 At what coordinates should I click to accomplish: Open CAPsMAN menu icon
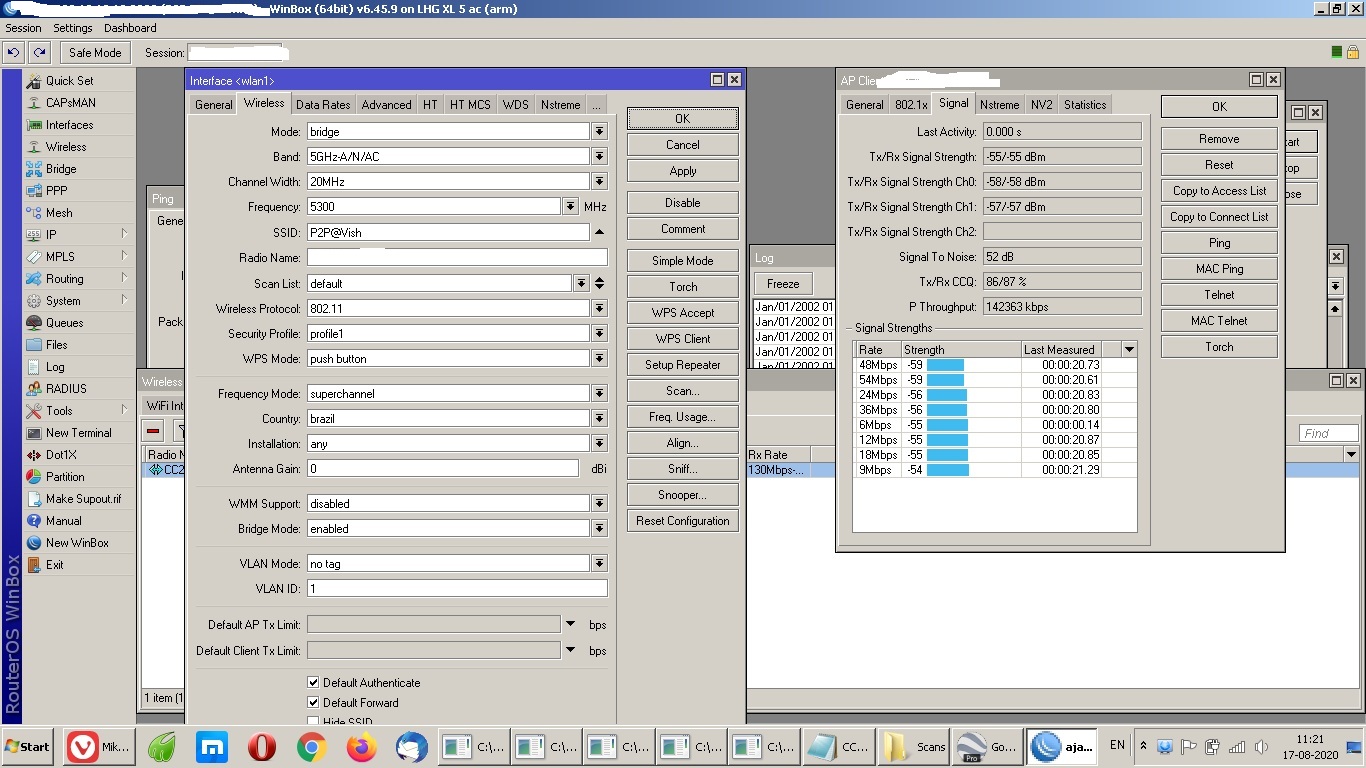[x=34, y=103]
